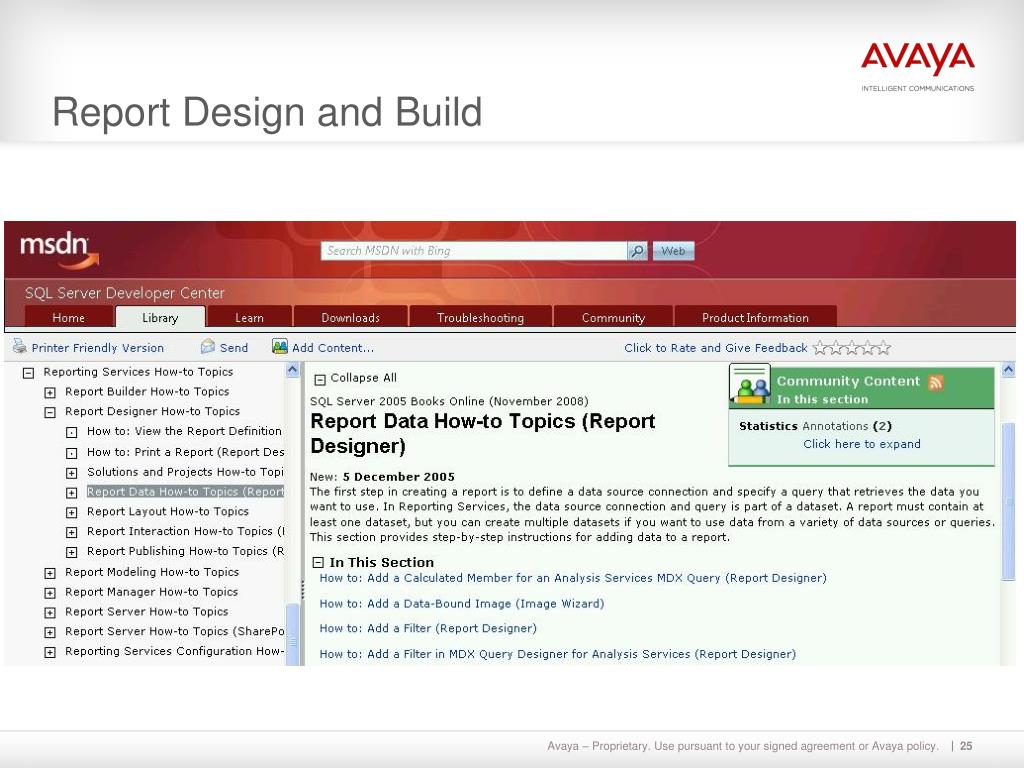Expand Report Layout How-to Topics node
Screen dimensions: 1024x768
click(x=72, y=513)
